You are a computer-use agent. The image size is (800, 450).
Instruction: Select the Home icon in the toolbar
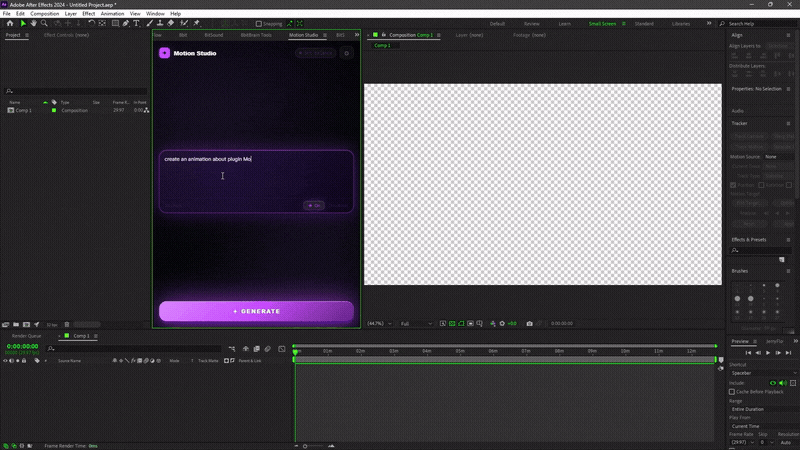(x=10, y=23)
